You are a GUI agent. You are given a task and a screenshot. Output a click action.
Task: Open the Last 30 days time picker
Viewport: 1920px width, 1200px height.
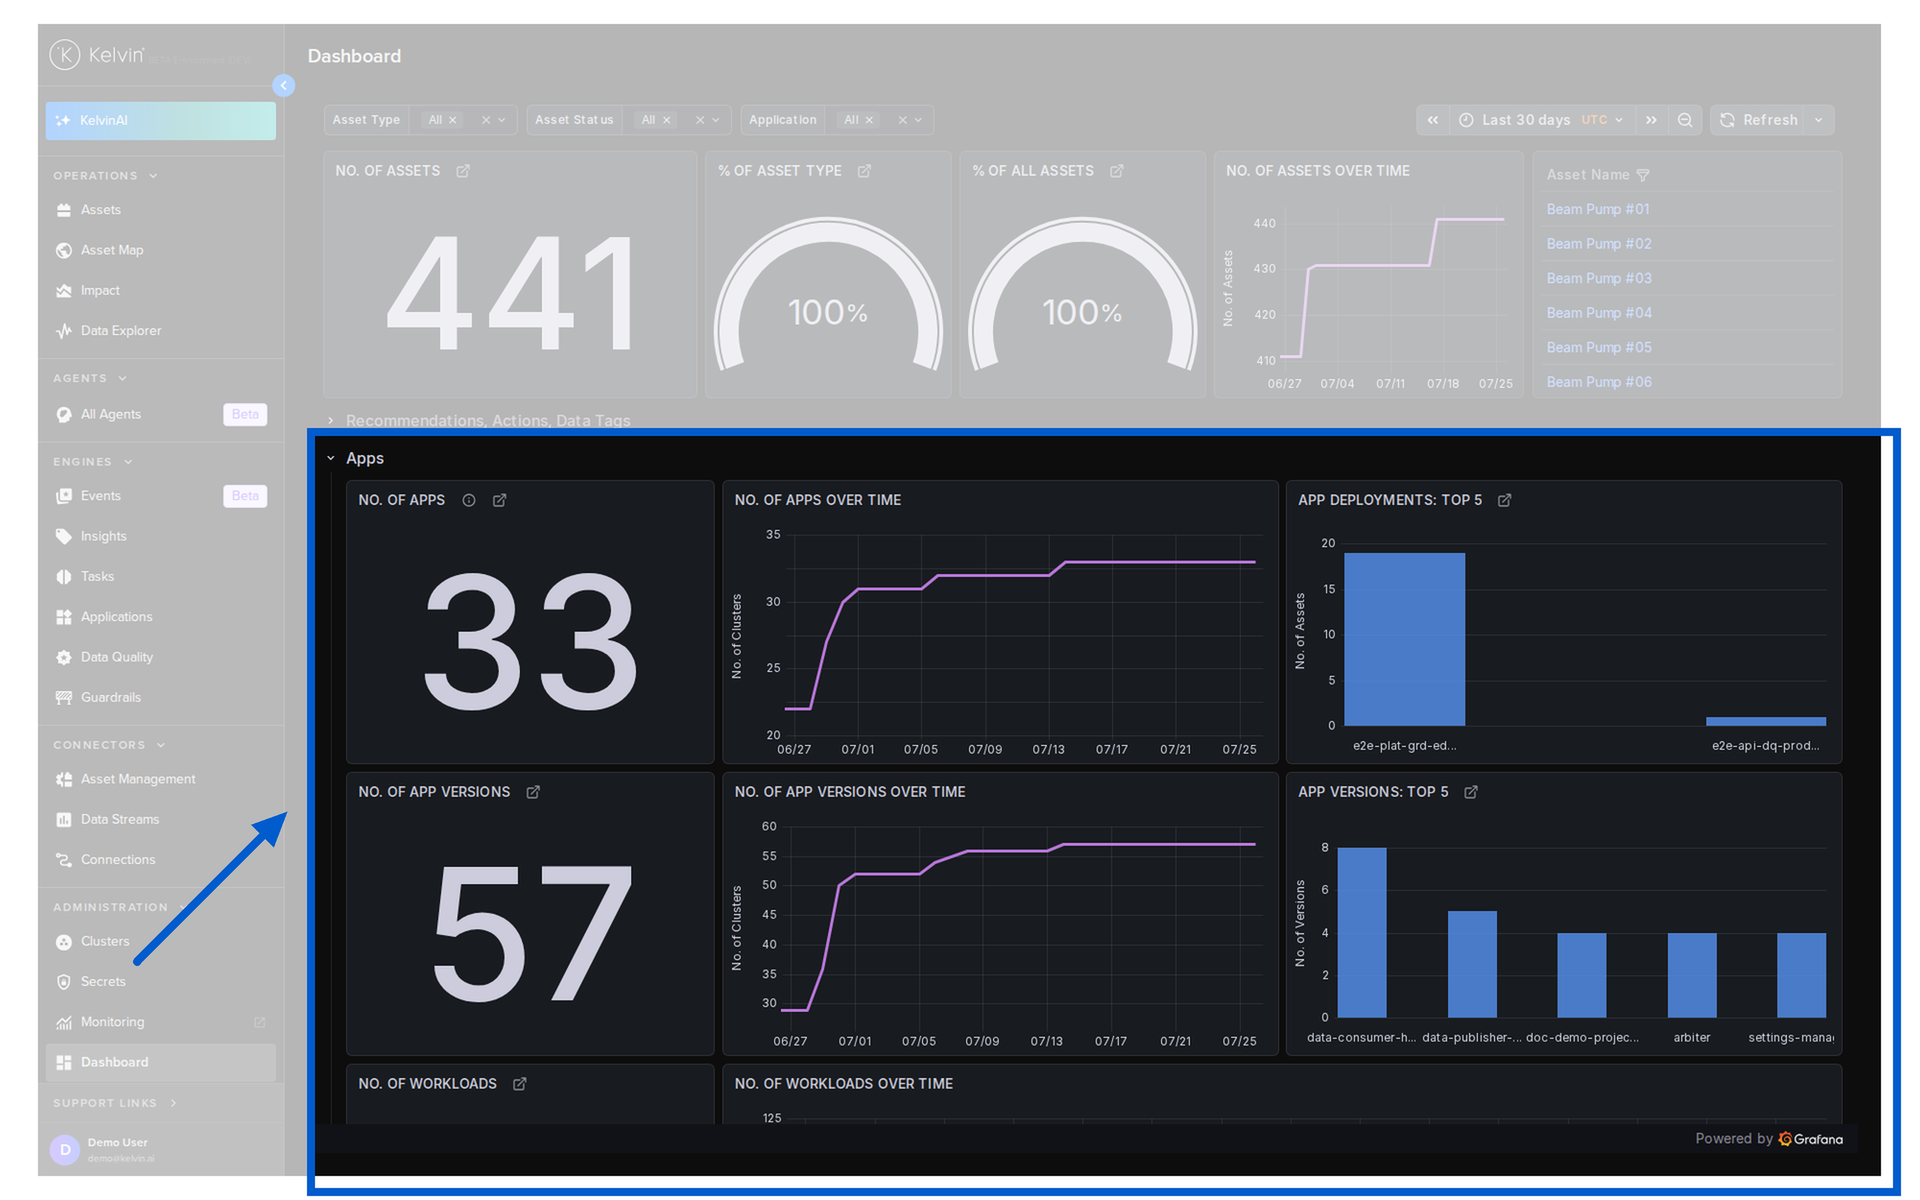(1541, 120)
